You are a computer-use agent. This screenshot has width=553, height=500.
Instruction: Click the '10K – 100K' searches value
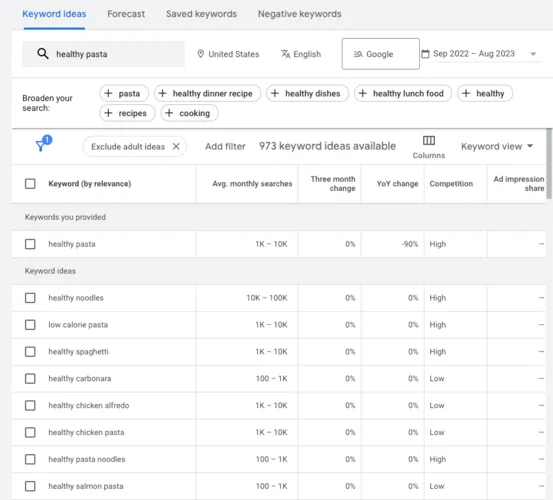(x=267, y=298)
